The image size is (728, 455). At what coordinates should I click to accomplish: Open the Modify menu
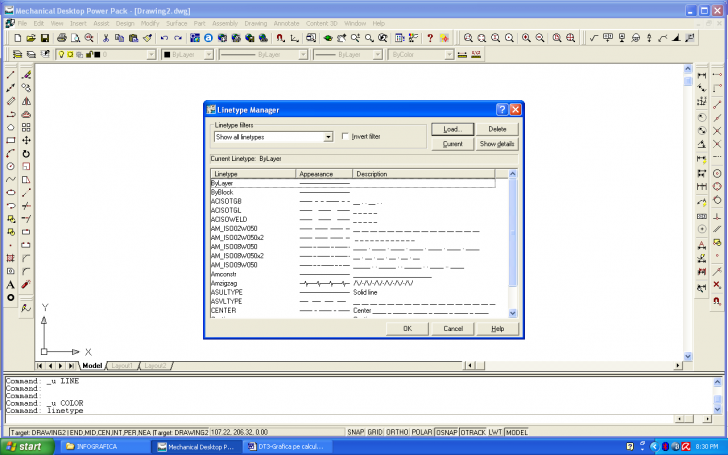[150, 23]
